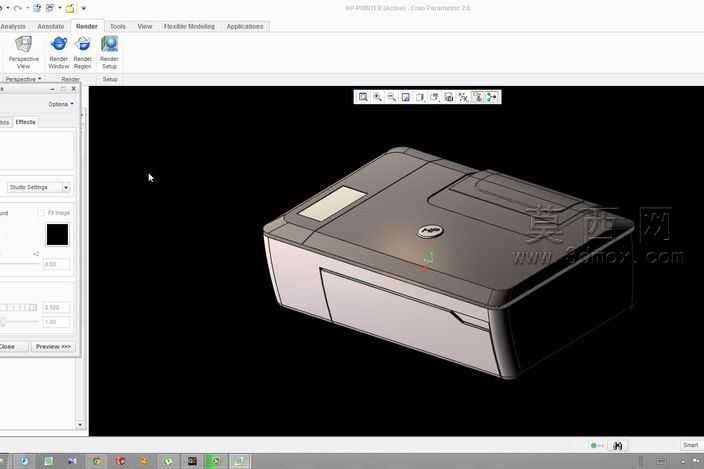
Task: Expand the Perspective group dropdown
Action: click(x=23, y=79)
